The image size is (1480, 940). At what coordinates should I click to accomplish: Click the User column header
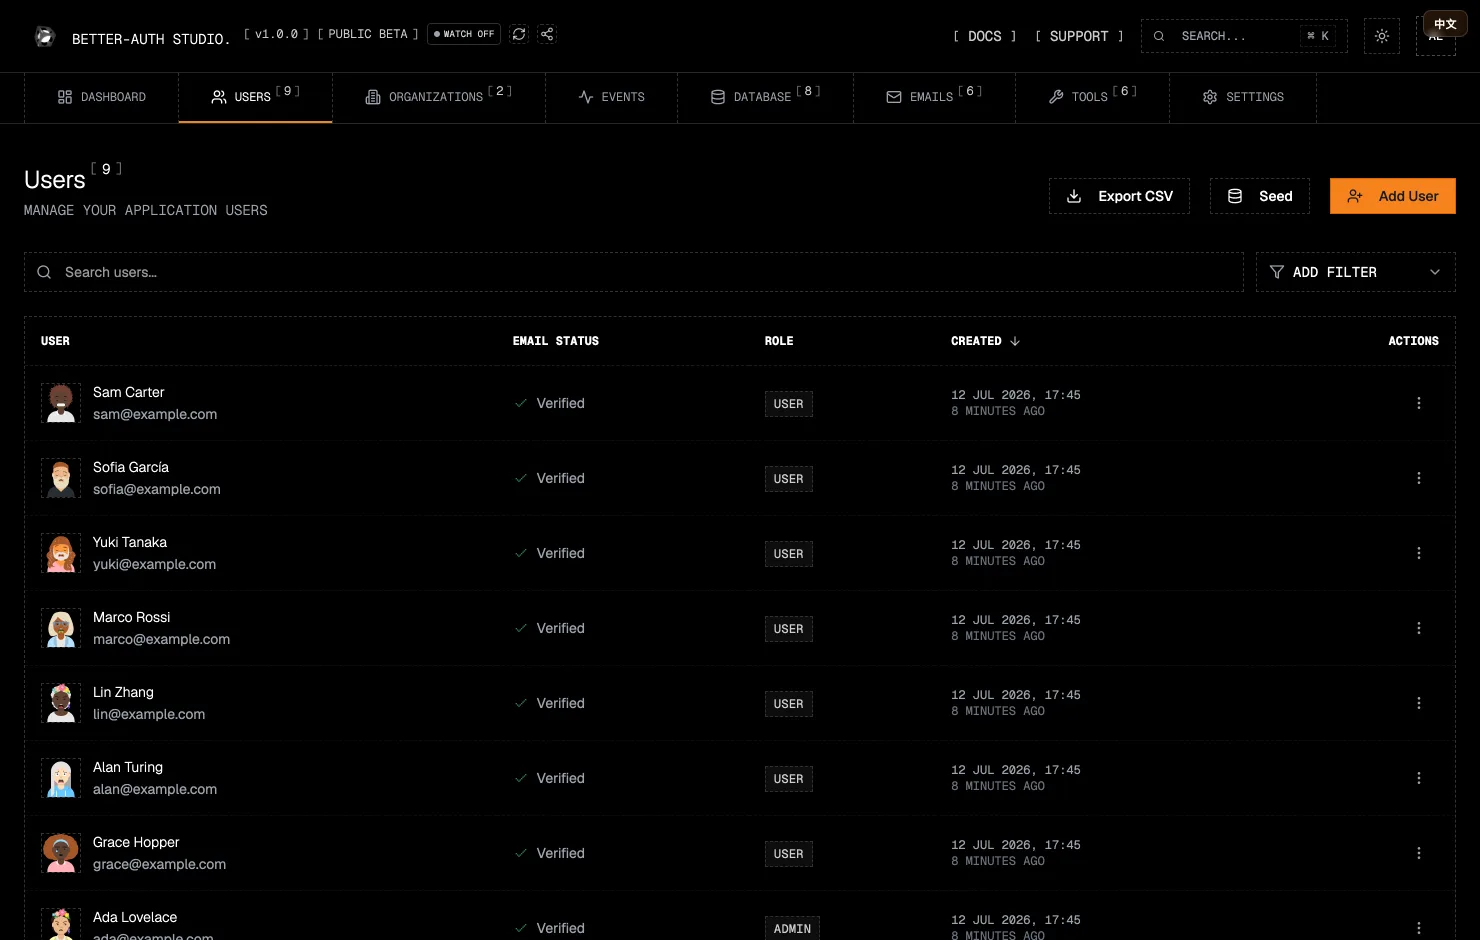55,341
